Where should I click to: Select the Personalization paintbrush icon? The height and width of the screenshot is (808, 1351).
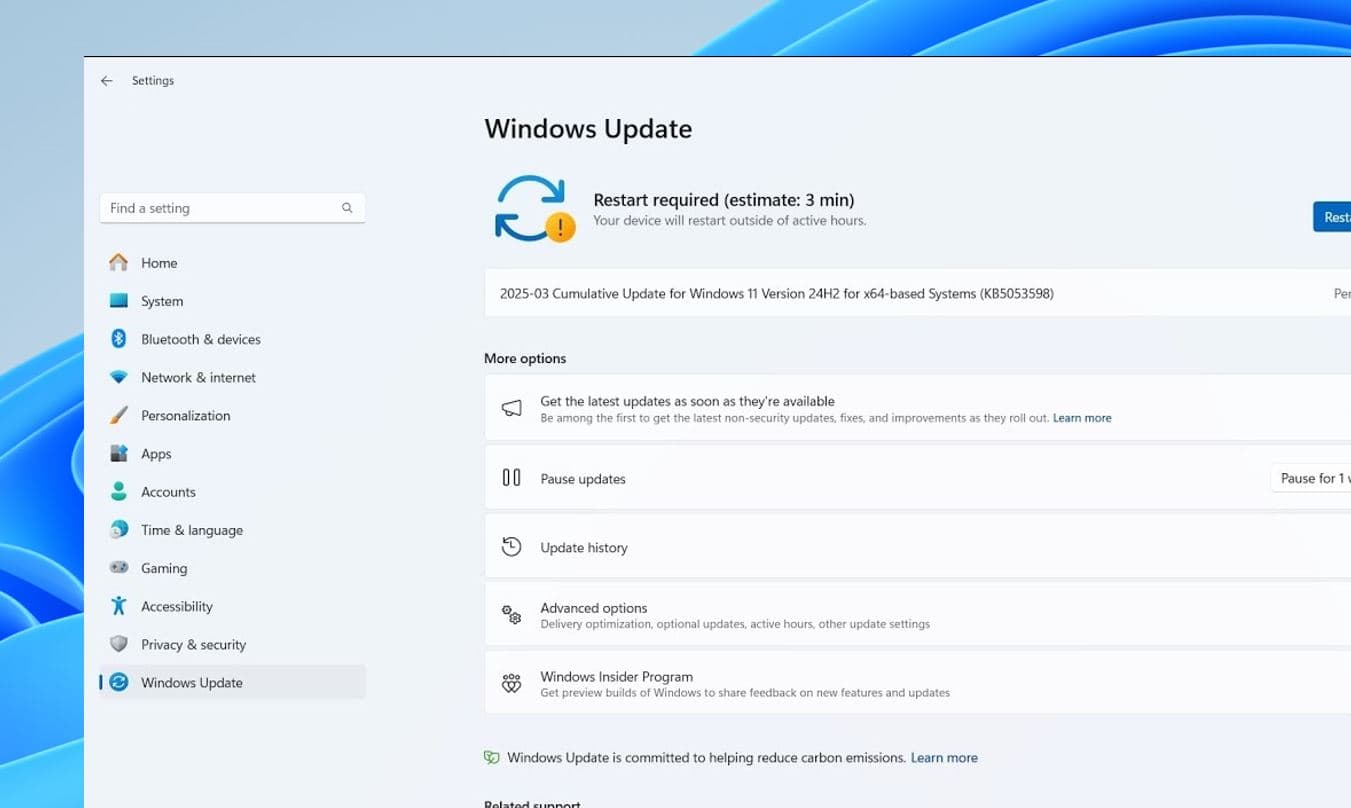click(118, 415)
